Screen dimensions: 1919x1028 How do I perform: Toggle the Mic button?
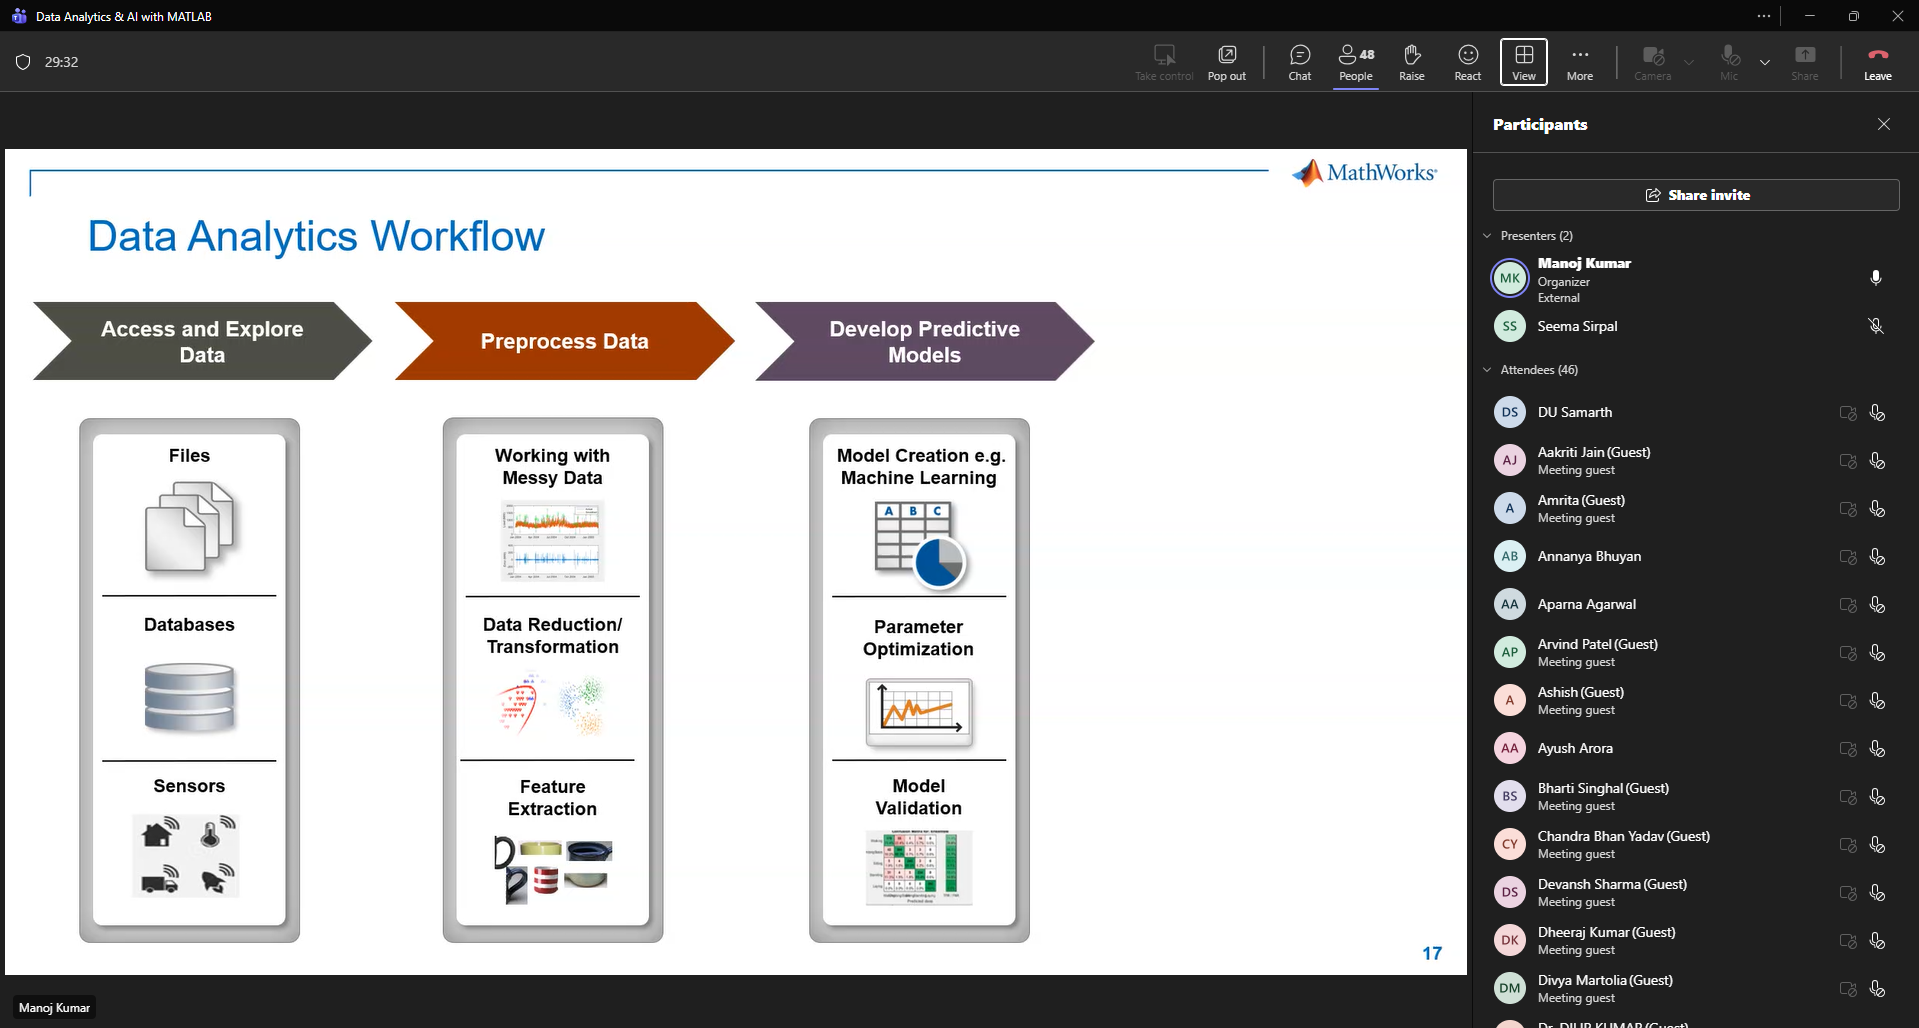click(x=1729, y=62)
